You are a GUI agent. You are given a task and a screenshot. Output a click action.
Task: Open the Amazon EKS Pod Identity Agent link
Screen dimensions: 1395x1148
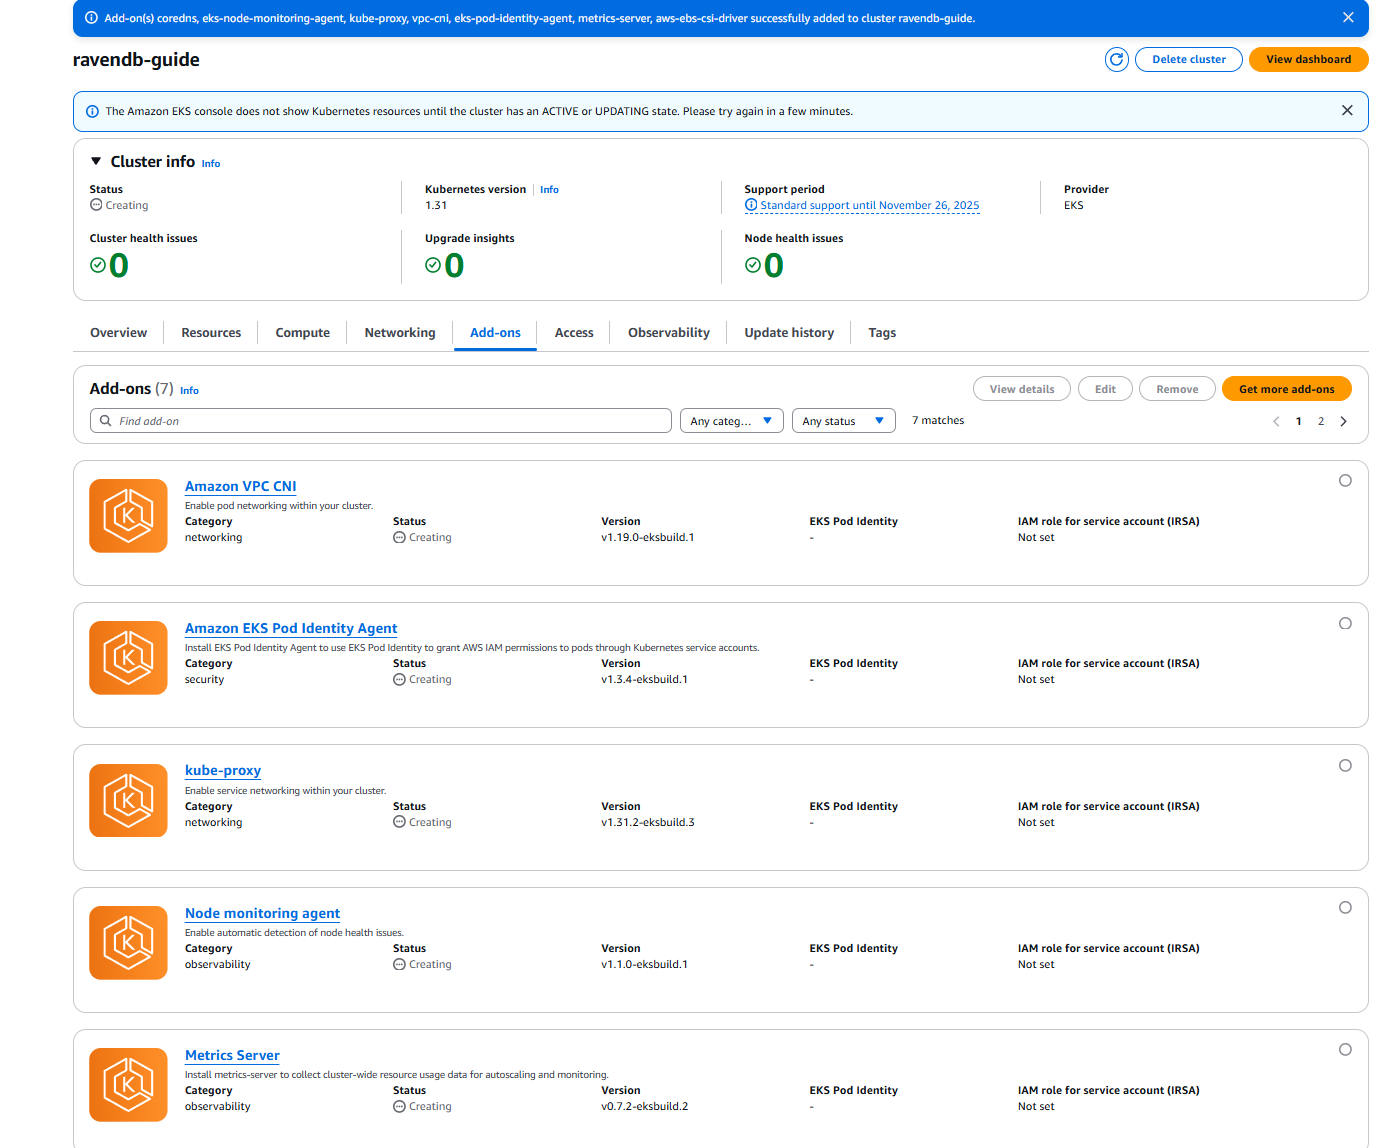click(x=291, y=628)
